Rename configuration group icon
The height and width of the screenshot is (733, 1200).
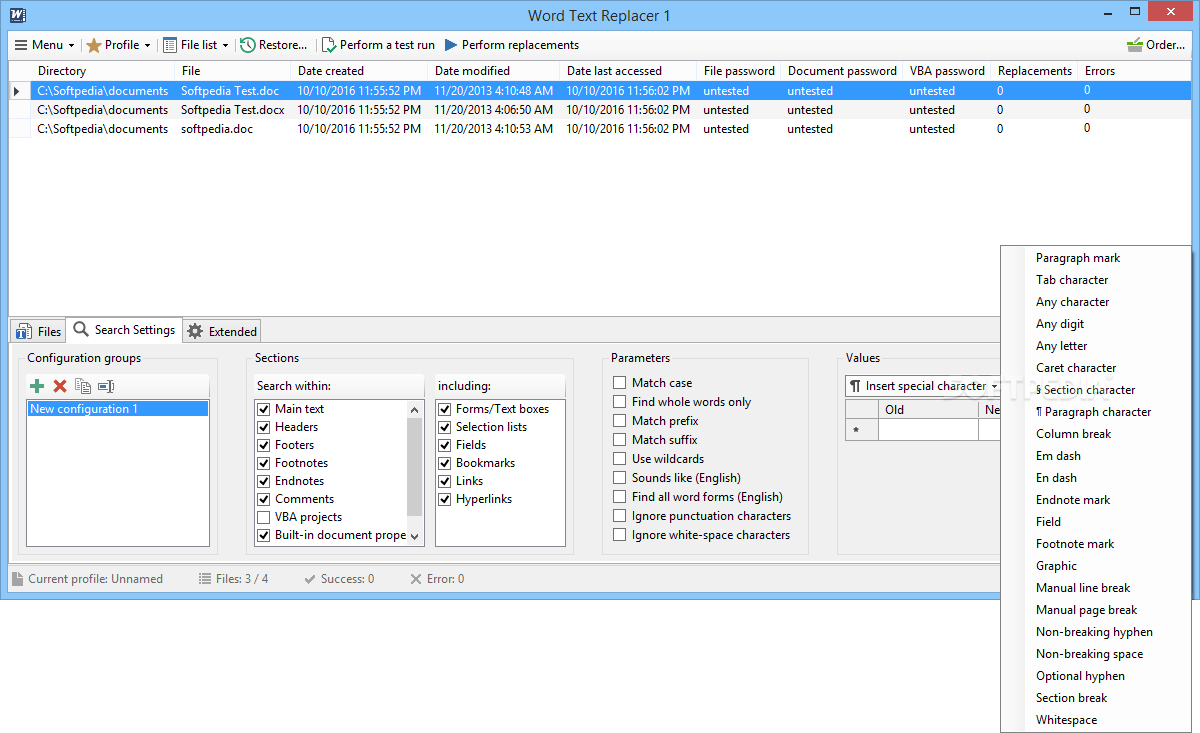(106, 386)
